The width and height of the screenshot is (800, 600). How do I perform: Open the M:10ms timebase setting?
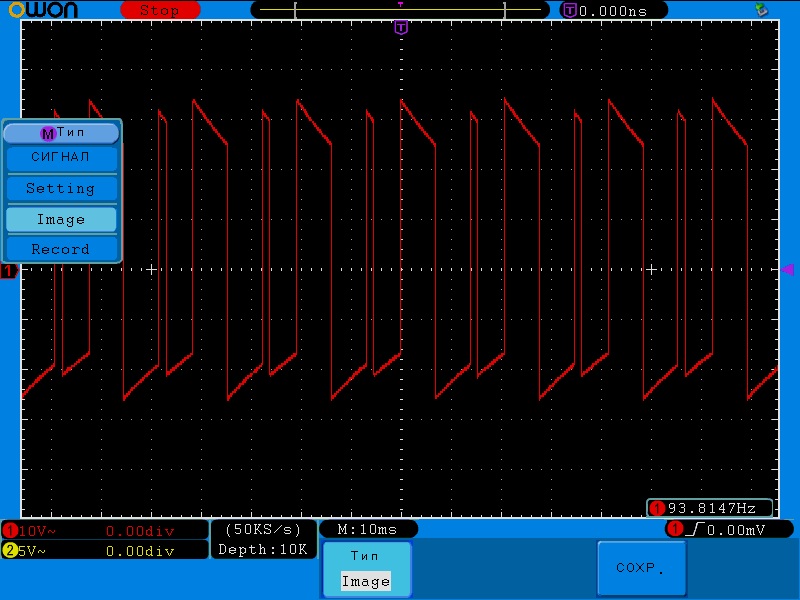click(x=367, y=529)
